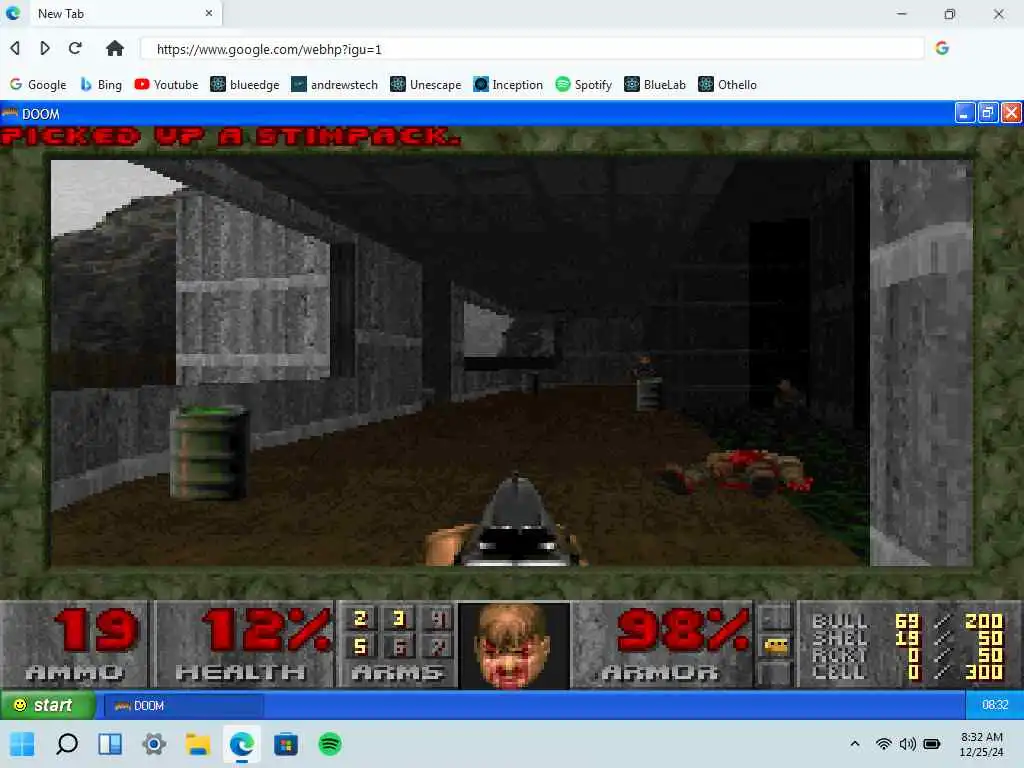Viewport: 1024px width, 768px height.
Task: Open Microsoft Store from the taskbar
Action: tap(286, 744)
